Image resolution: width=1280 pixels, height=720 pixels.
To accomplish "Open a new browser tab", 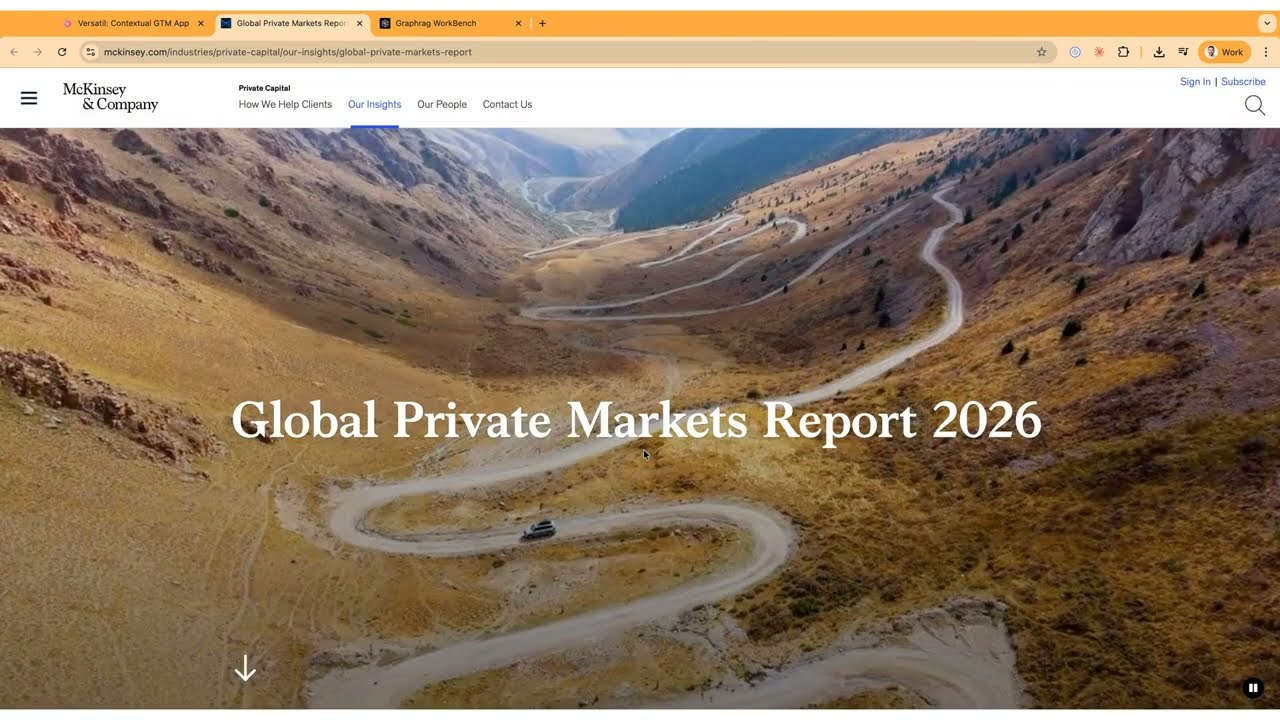I will pyautogui.click(x=542, y=23).
